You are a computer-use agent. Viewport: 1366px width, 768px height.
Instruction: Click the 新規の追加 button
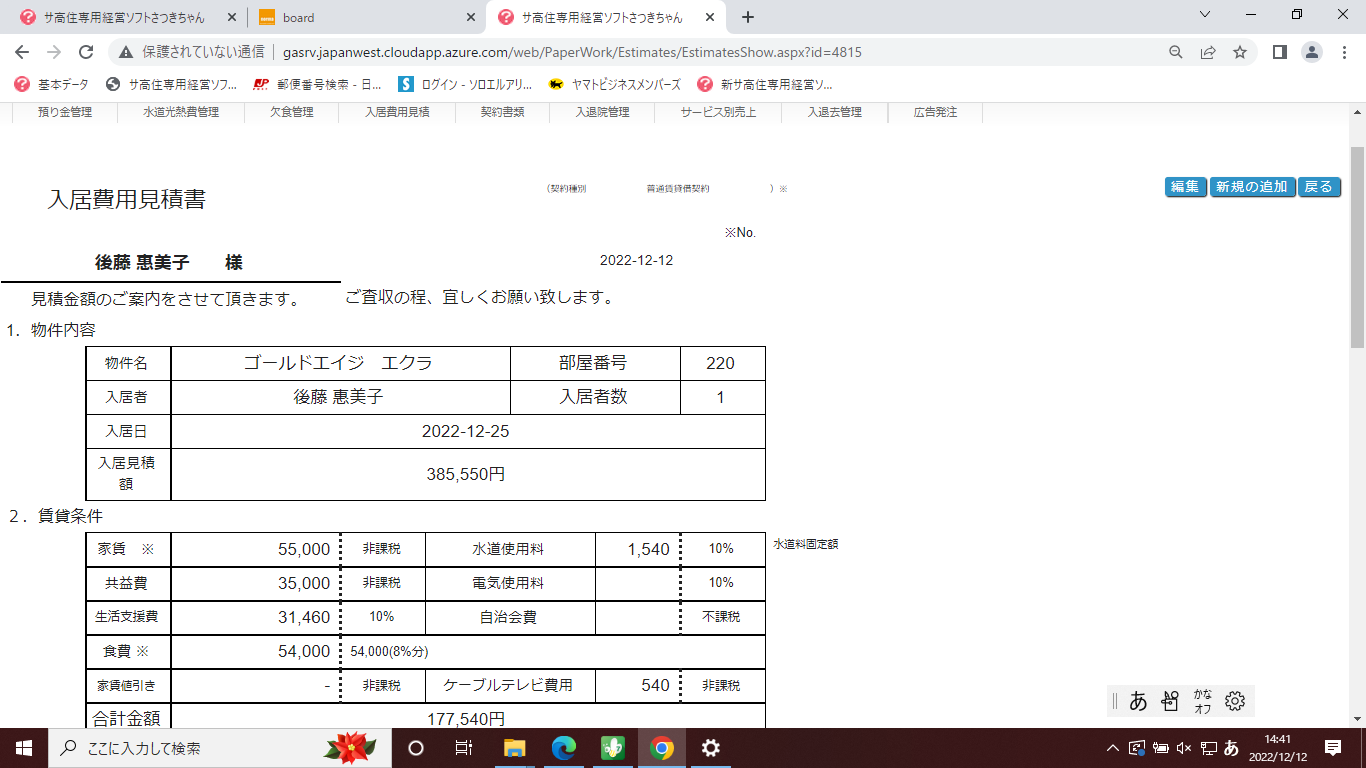[1252, 187]
